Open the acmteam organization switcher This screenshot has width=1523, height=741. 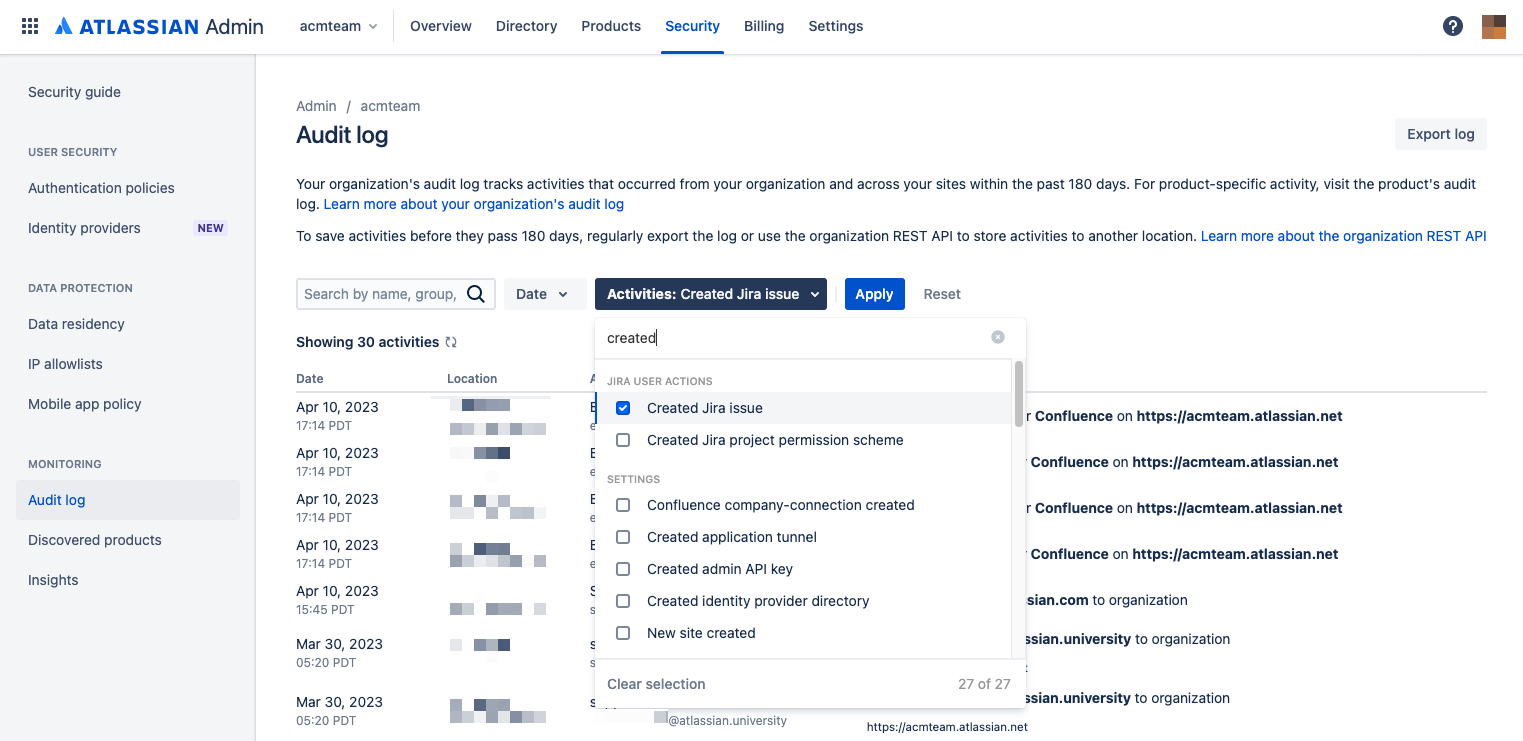(338, 26)
